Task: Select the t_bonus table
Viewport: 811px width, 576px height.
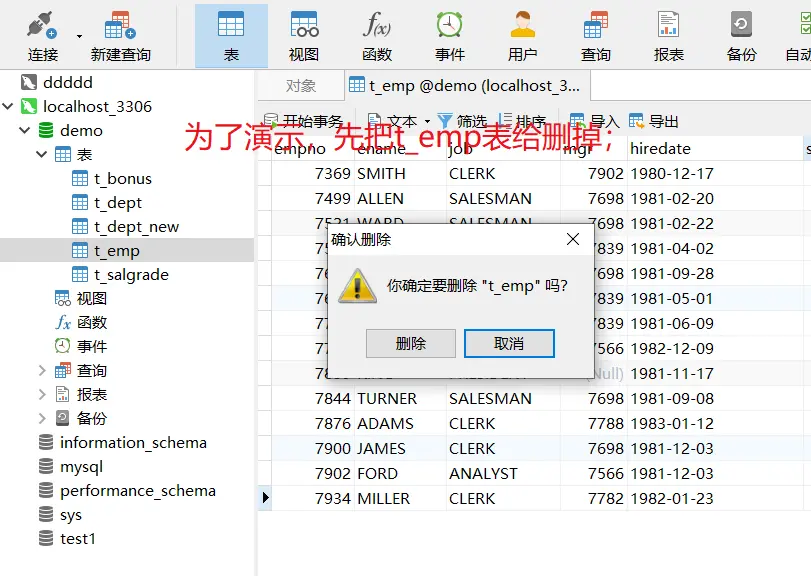Action: point(123,178)
